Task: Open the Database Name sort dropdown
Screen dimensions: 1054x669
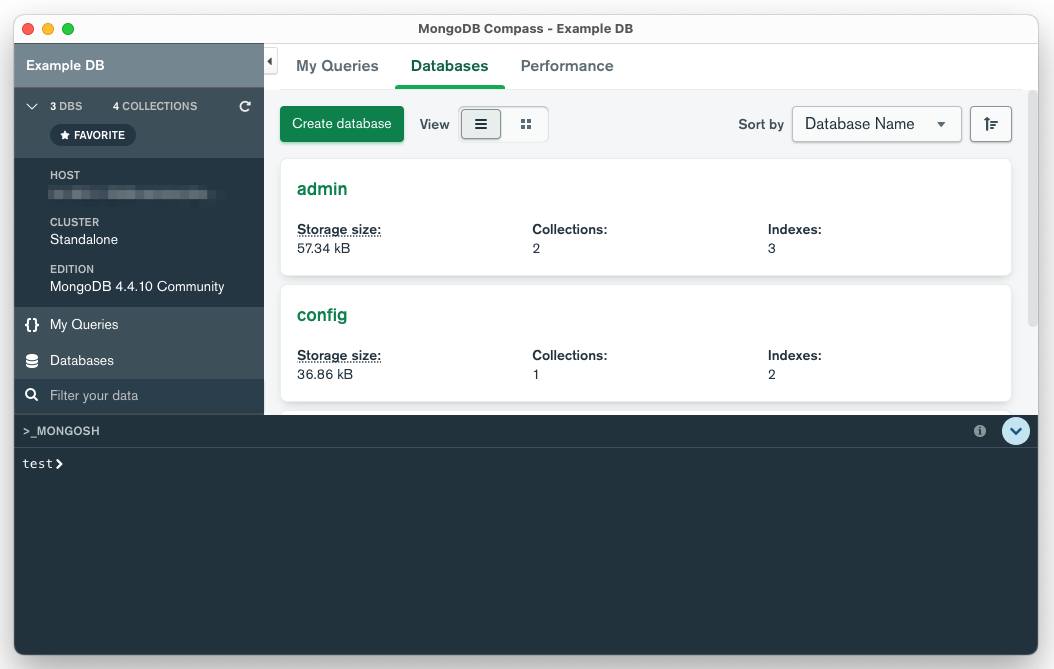Action: [x=876, y=124]
